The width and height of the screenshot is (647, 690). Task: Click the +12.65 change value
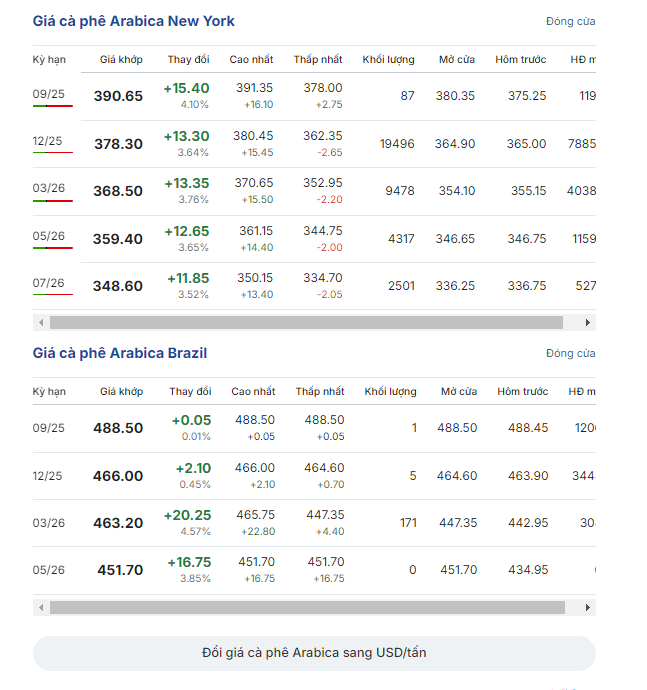(x=187, y=231)
